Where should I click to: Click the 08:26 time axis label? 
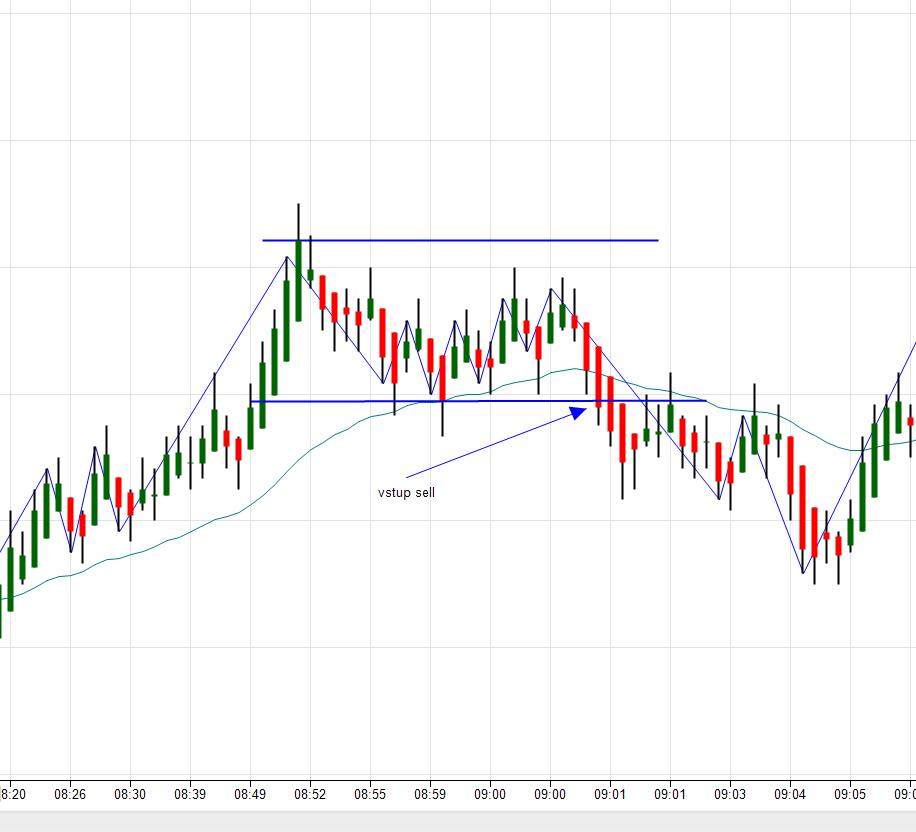(70, 795)
